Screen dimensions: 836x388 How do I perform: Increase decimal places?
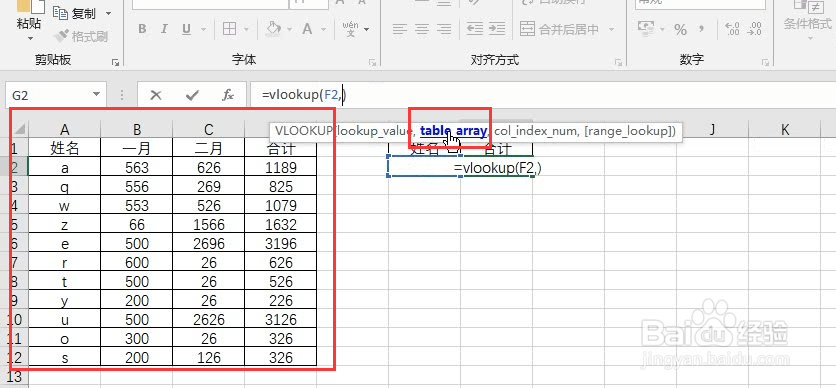733,29
